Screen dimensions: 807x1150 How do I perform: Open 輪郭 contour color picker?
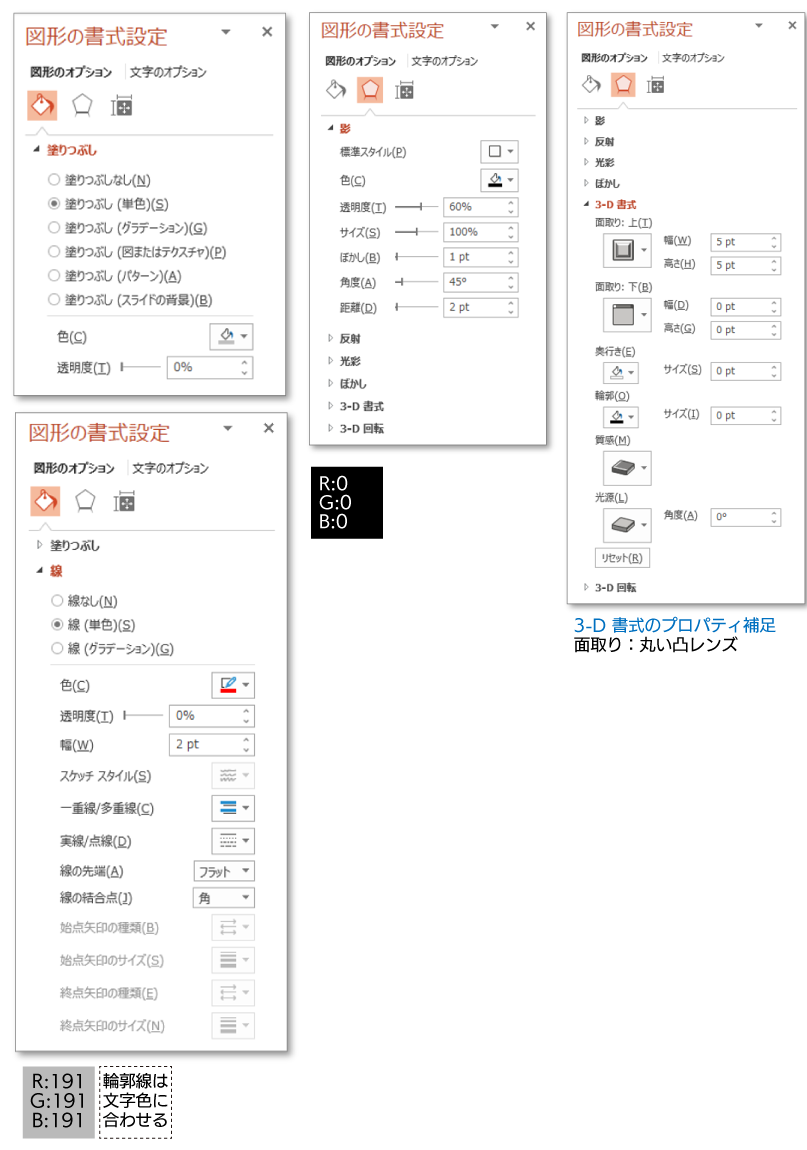(621, 417)
